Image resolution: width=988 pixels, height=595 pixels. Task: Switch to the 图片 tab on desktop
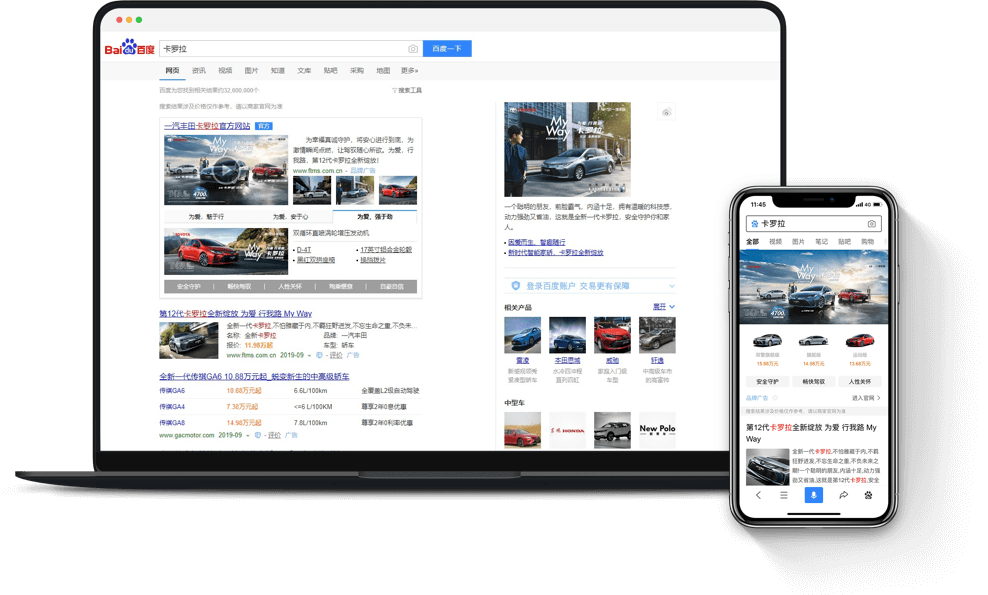(251, 71)
